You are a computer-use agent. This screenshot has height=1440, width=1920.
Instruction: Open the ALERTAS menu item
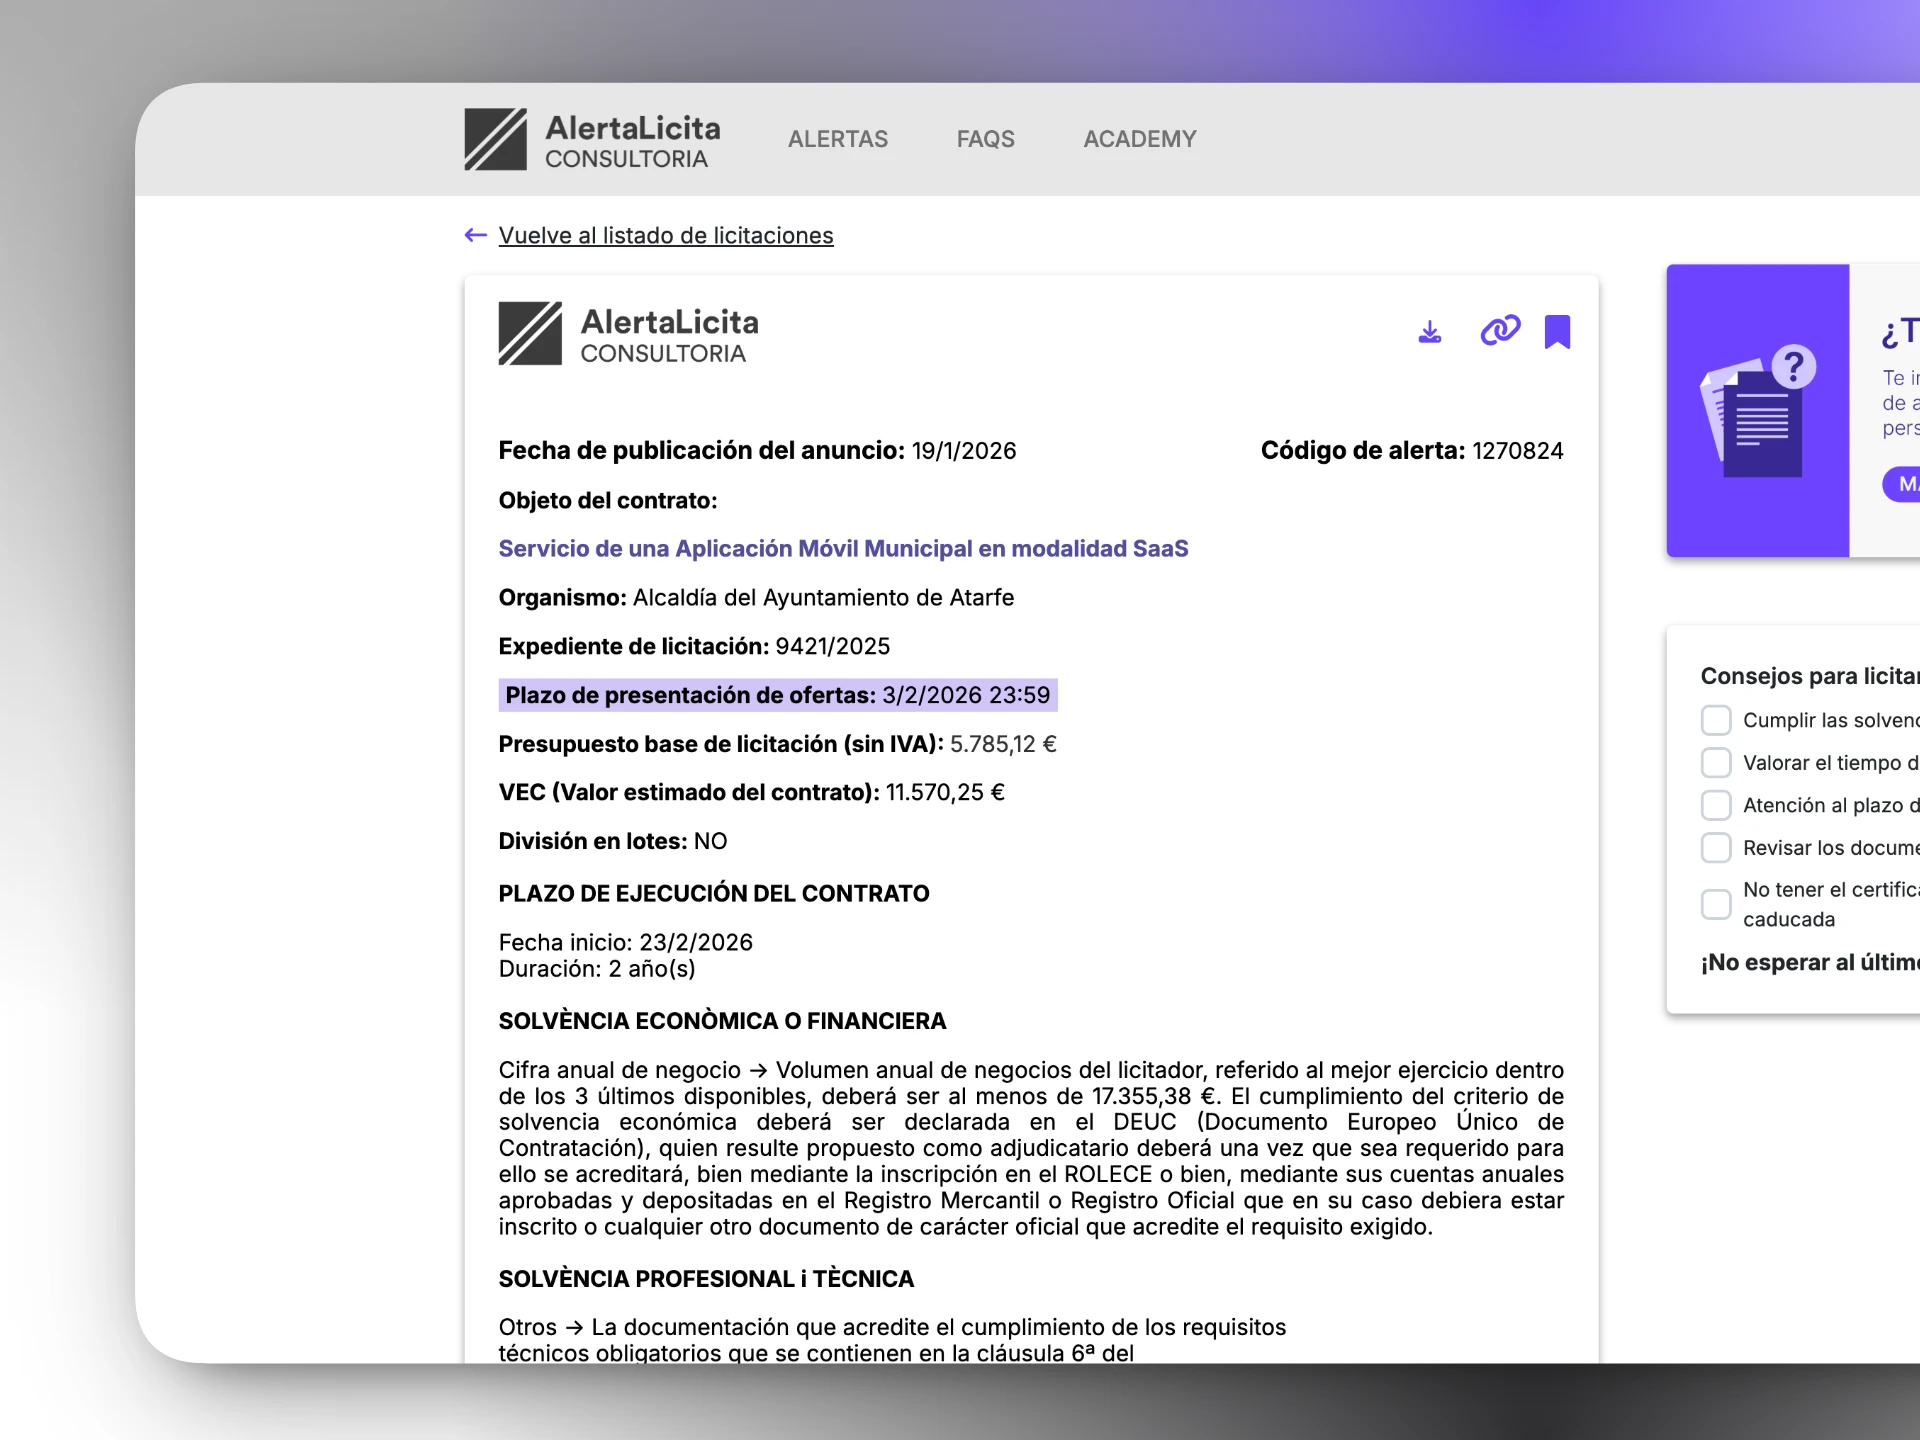pos(837,140)
